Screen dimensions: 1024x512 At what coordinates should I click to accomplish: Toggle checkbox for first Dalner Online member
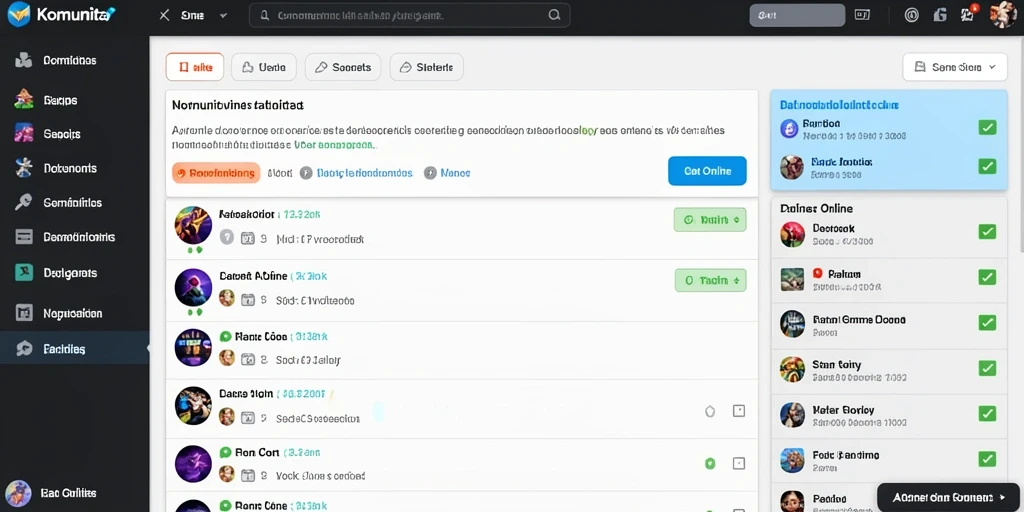tap(987, 232)
